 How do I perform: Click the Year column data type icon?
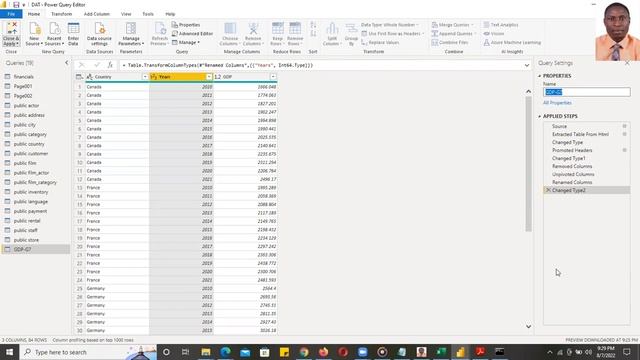[x=154, y=77]
